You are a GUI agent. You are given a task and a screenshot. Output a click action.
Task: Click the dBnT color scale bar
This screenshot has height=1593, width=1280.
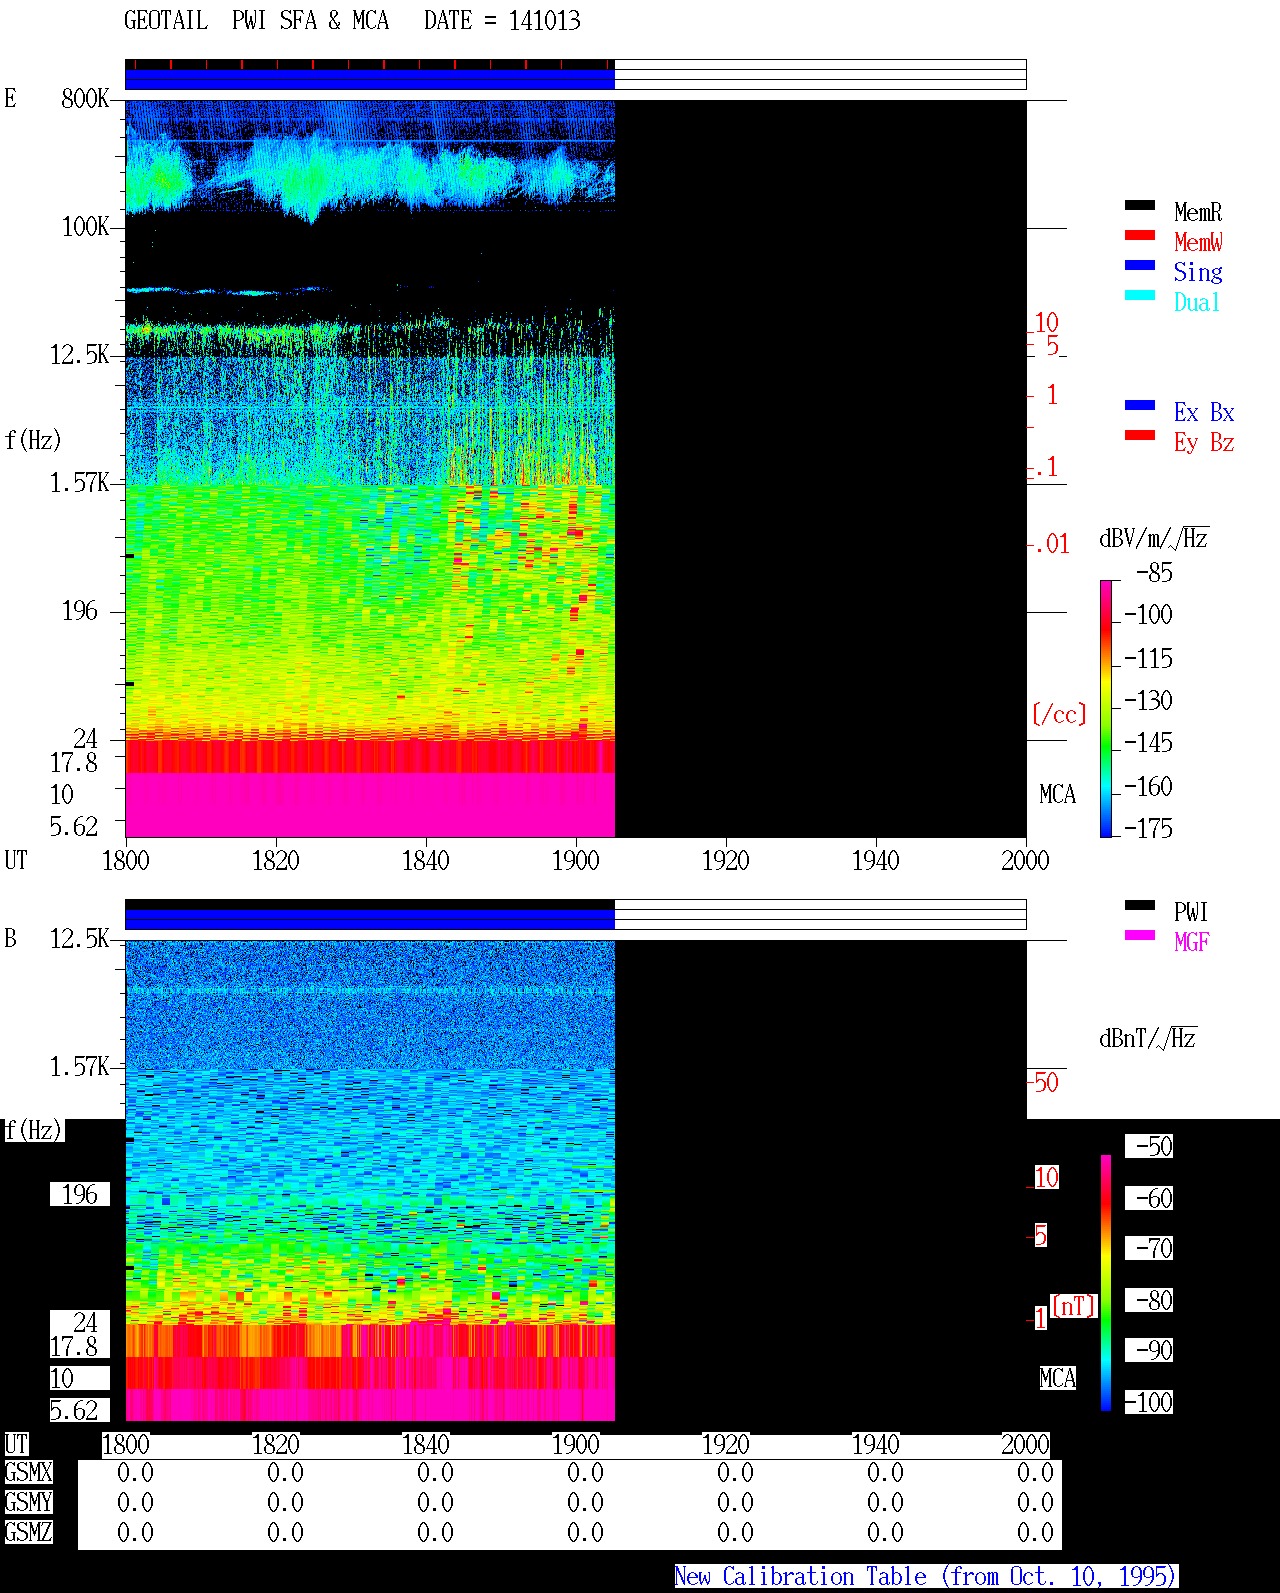tap(1106, 1283)
